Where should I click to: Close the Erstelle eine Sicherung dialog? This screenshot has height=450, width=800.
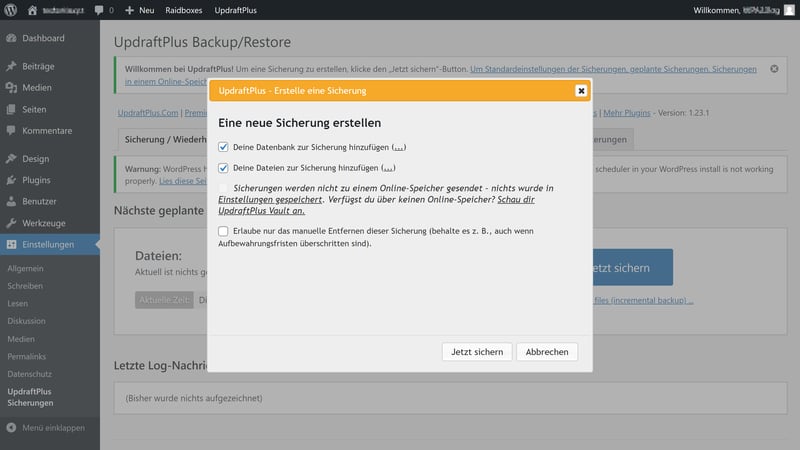581,91
